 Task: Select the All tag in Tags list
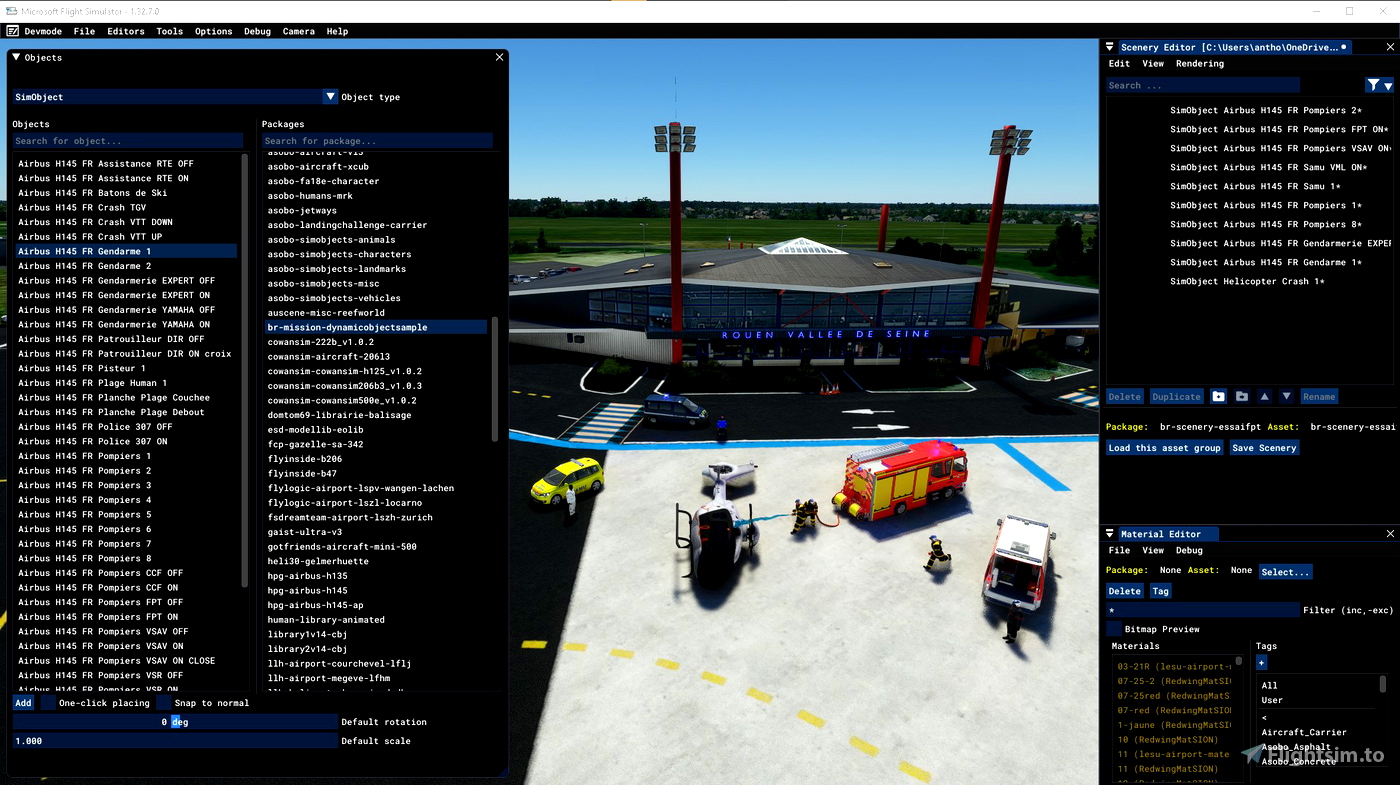click(x=1270, y=685)
